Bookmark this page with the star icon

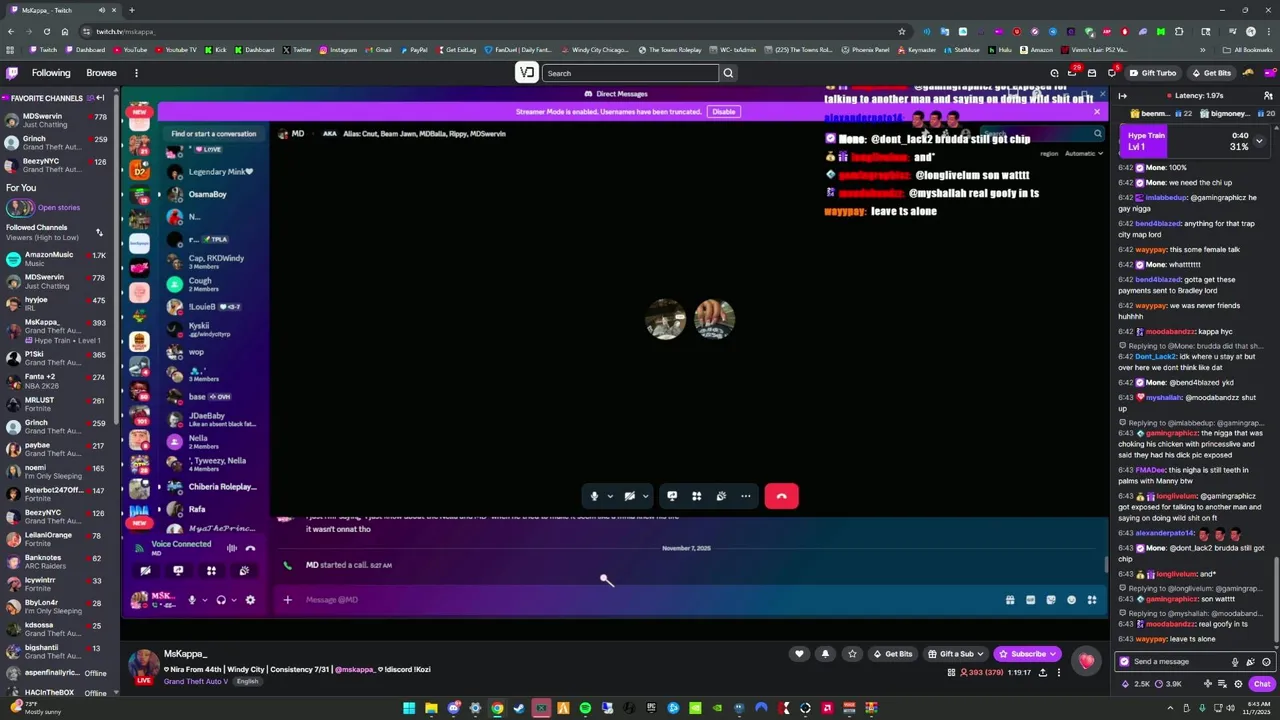tap(901, 31)
